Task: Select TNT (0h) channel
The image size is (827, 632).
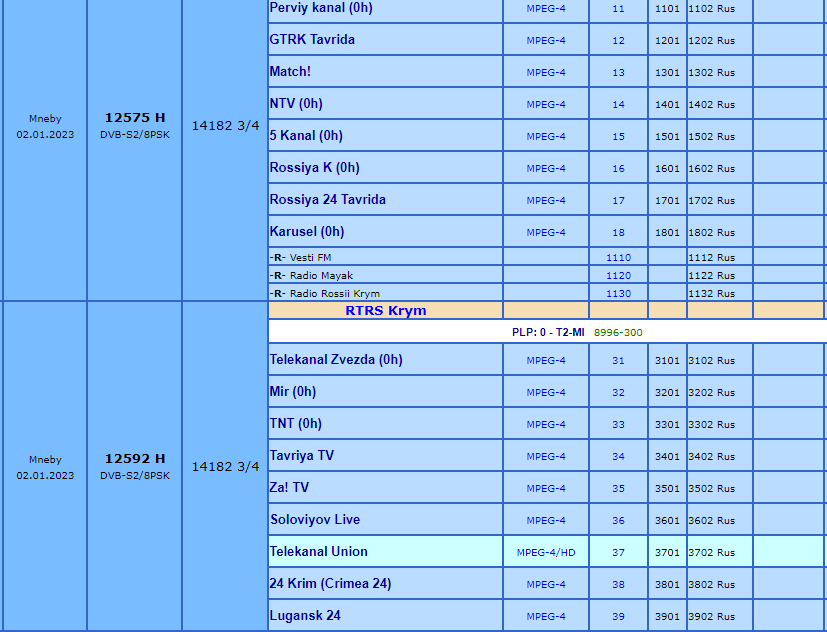Action: pos(295,424)
